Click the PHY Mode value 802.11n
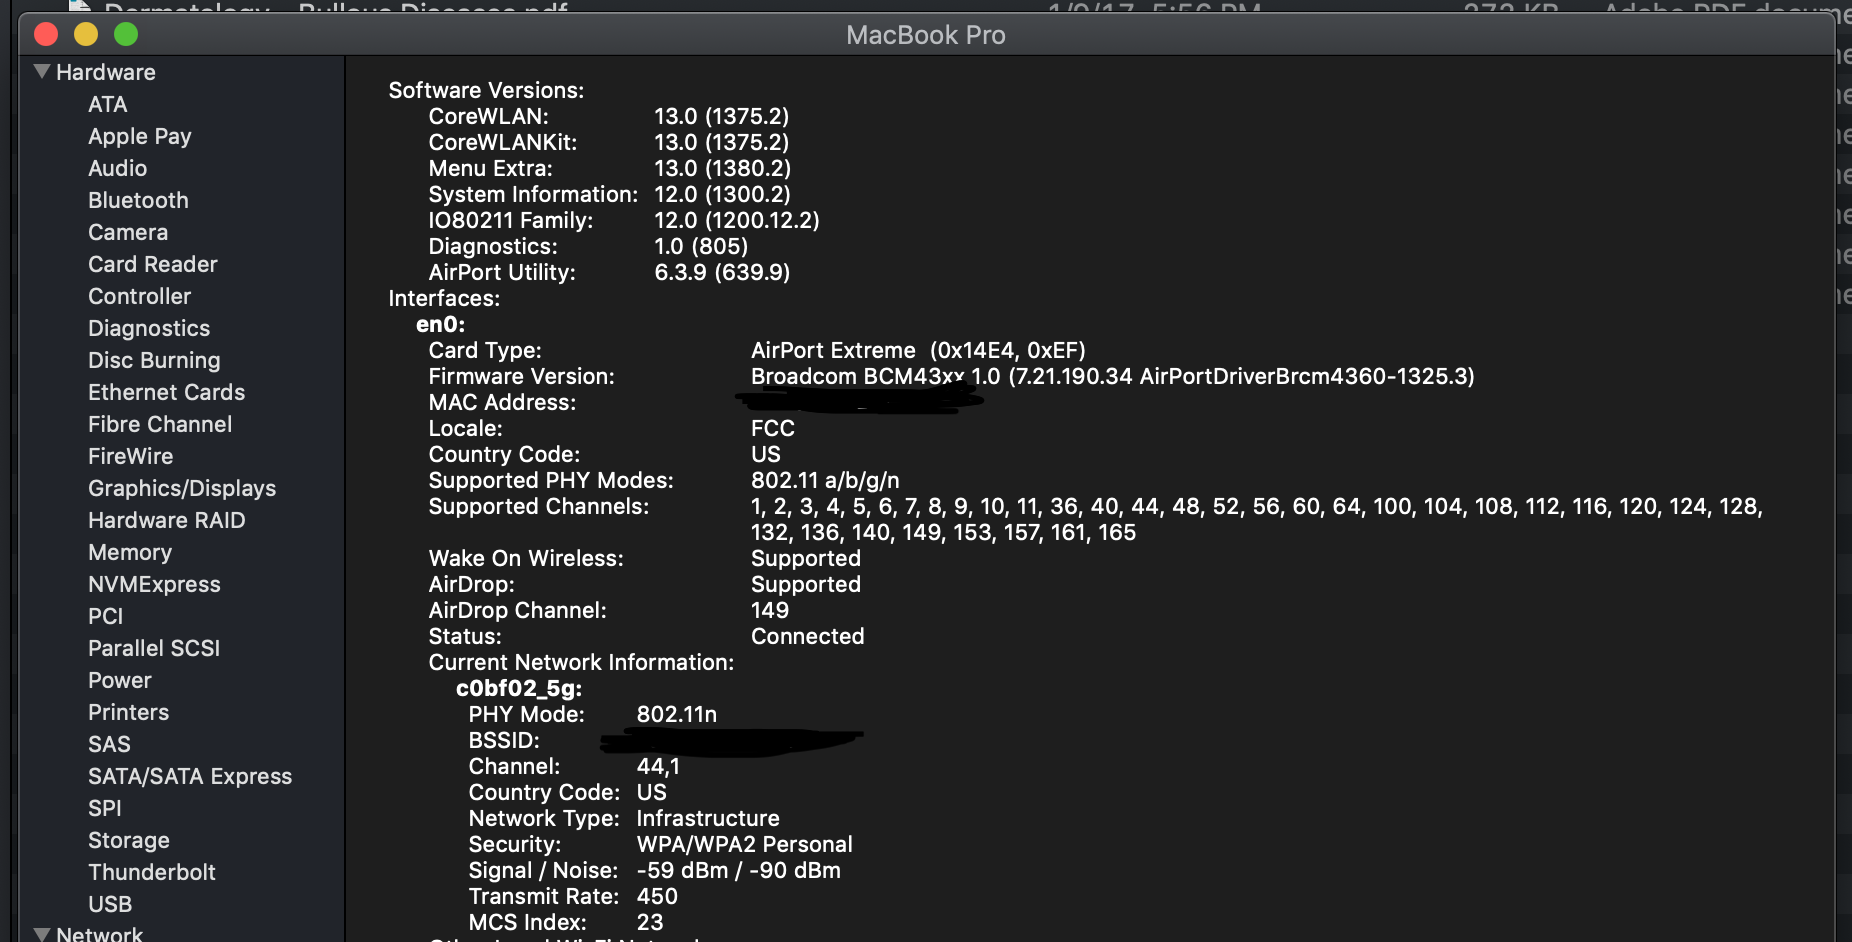The height and width of the screenshot is (942, 1852). 677,714
